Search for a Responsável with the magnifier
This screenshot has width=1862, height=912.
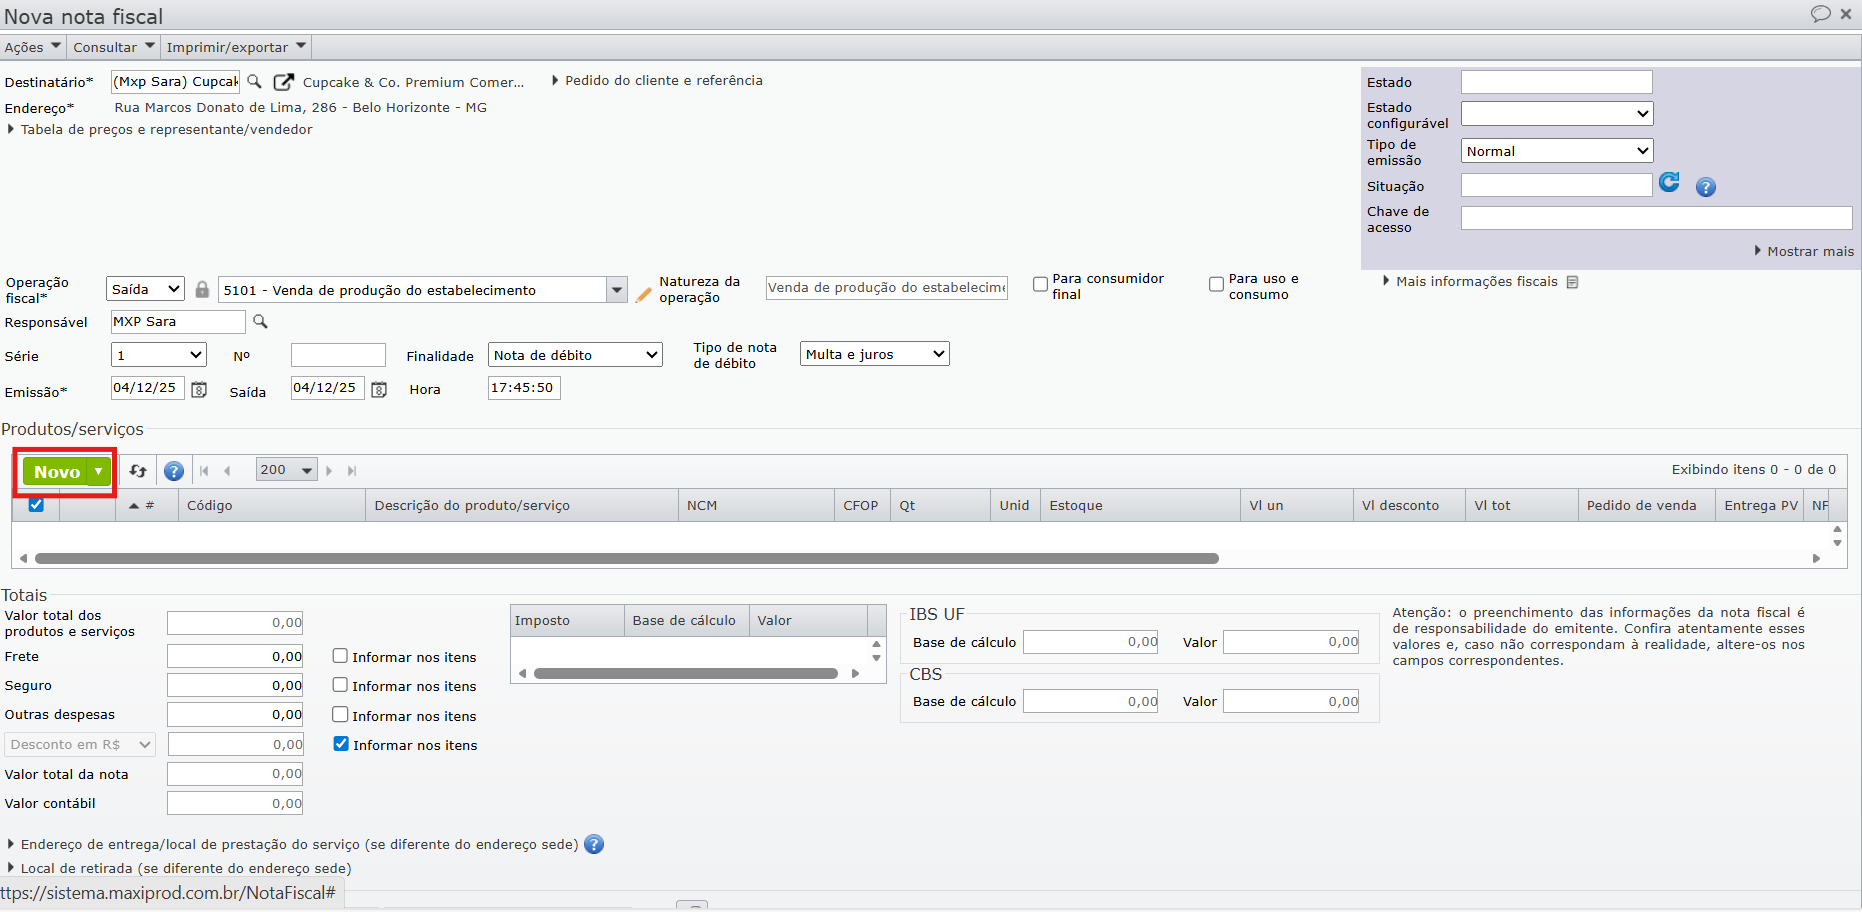point(260,321)
